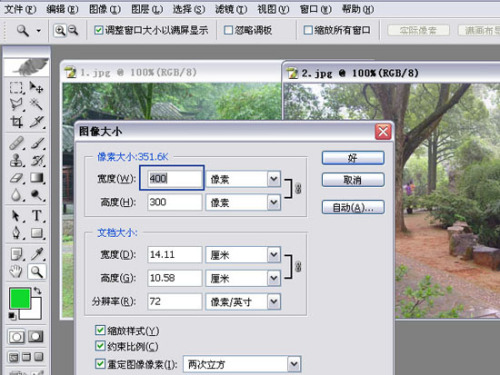Select the Rectangle Shape tool

coord(36,233)
